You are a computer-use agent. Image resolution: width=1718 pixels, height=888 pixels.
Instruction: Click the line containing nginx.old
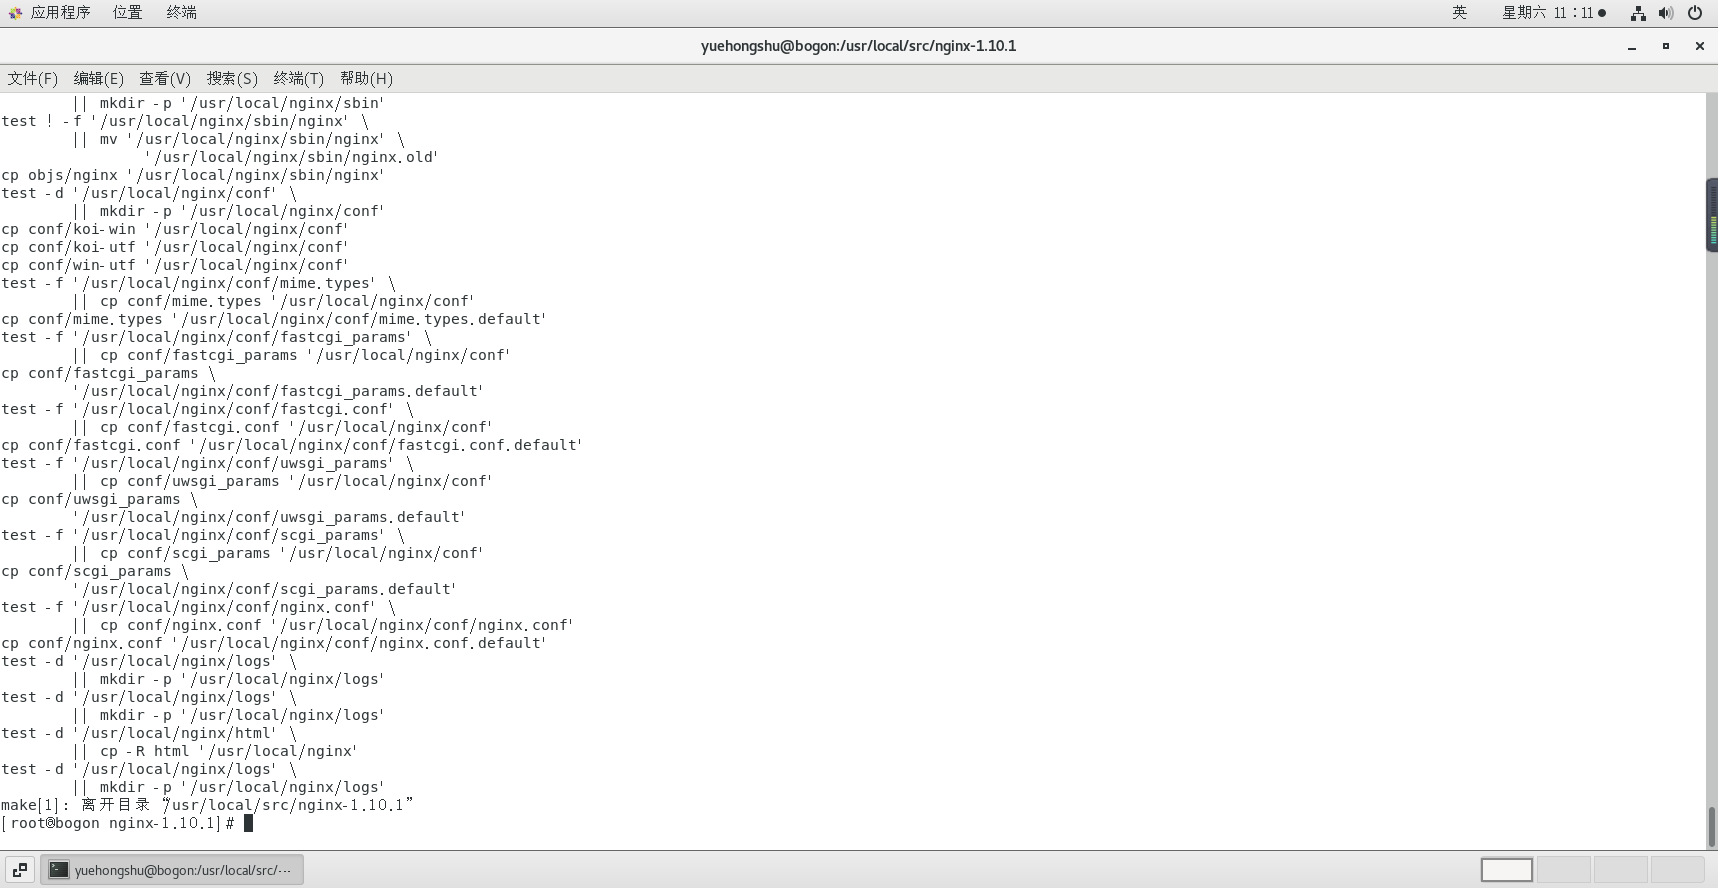tap(291, 157)
